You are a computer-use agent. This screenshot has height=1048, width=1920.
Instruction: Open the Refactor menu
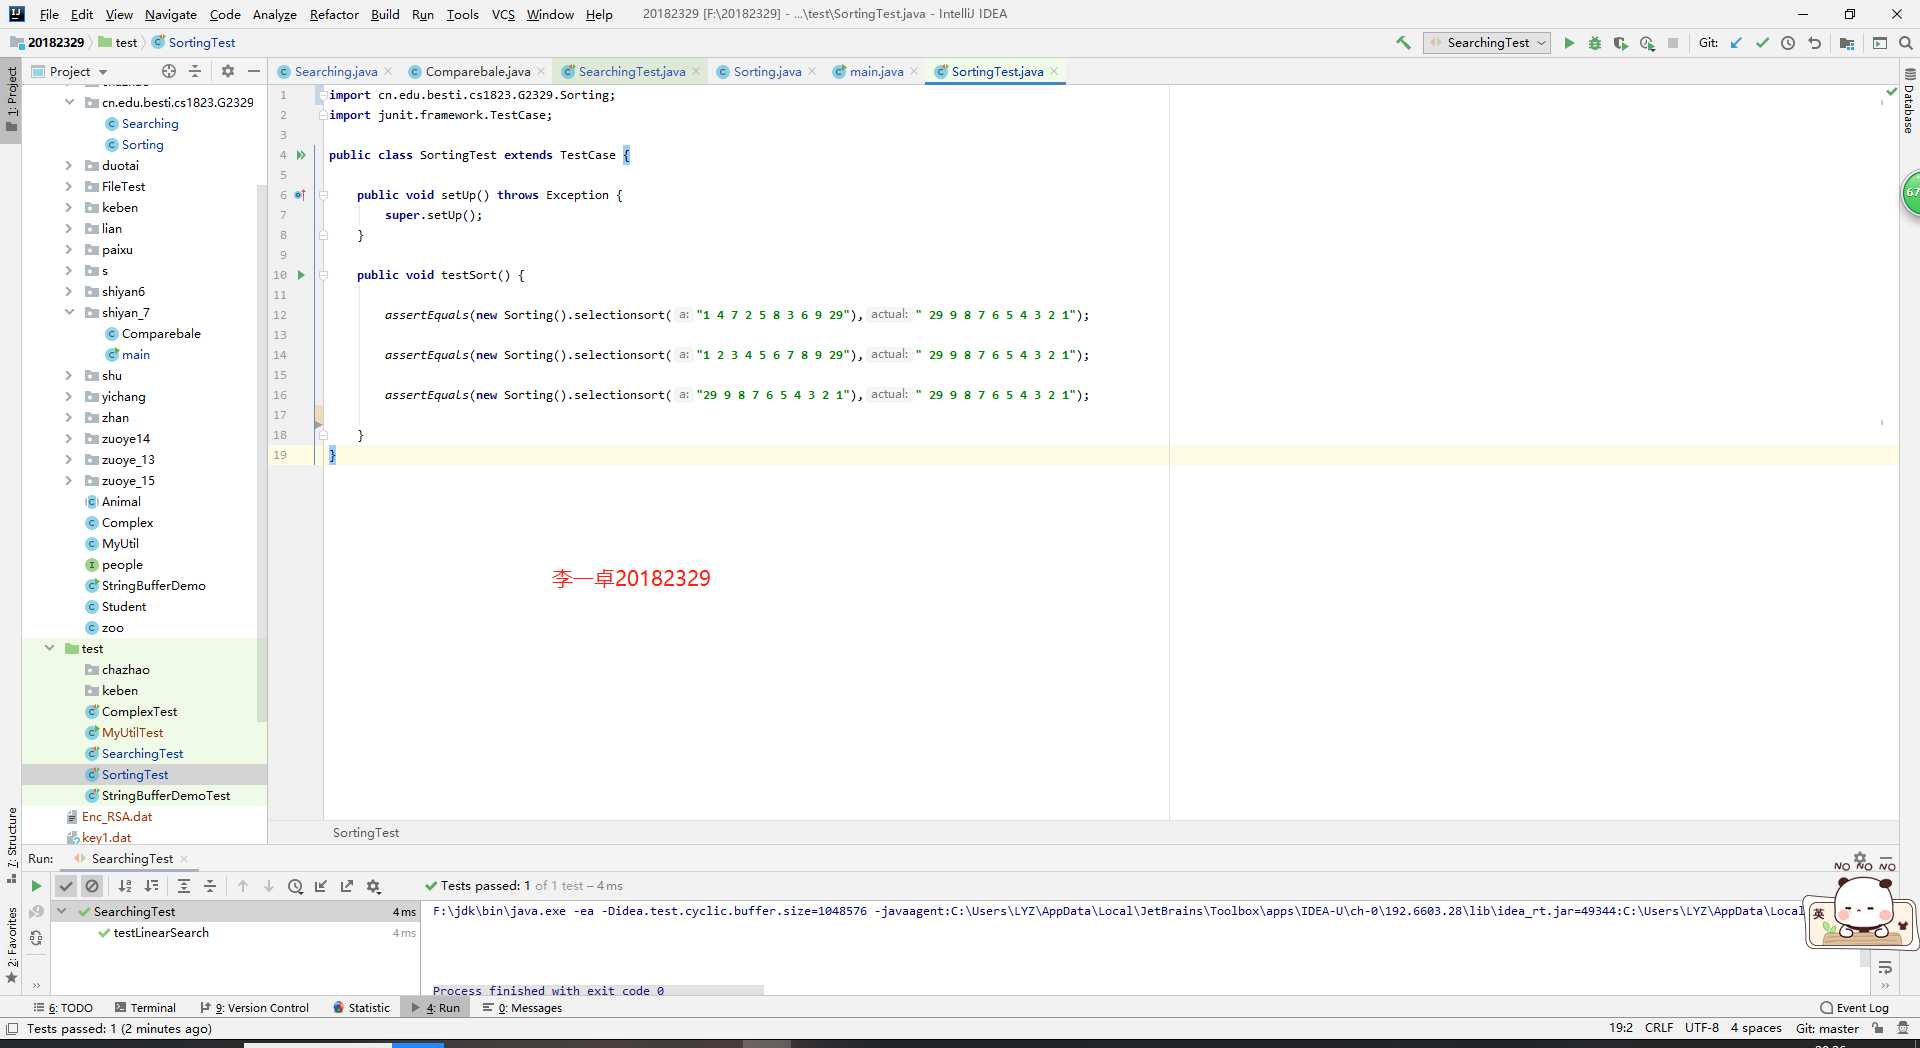pos(334,14)
